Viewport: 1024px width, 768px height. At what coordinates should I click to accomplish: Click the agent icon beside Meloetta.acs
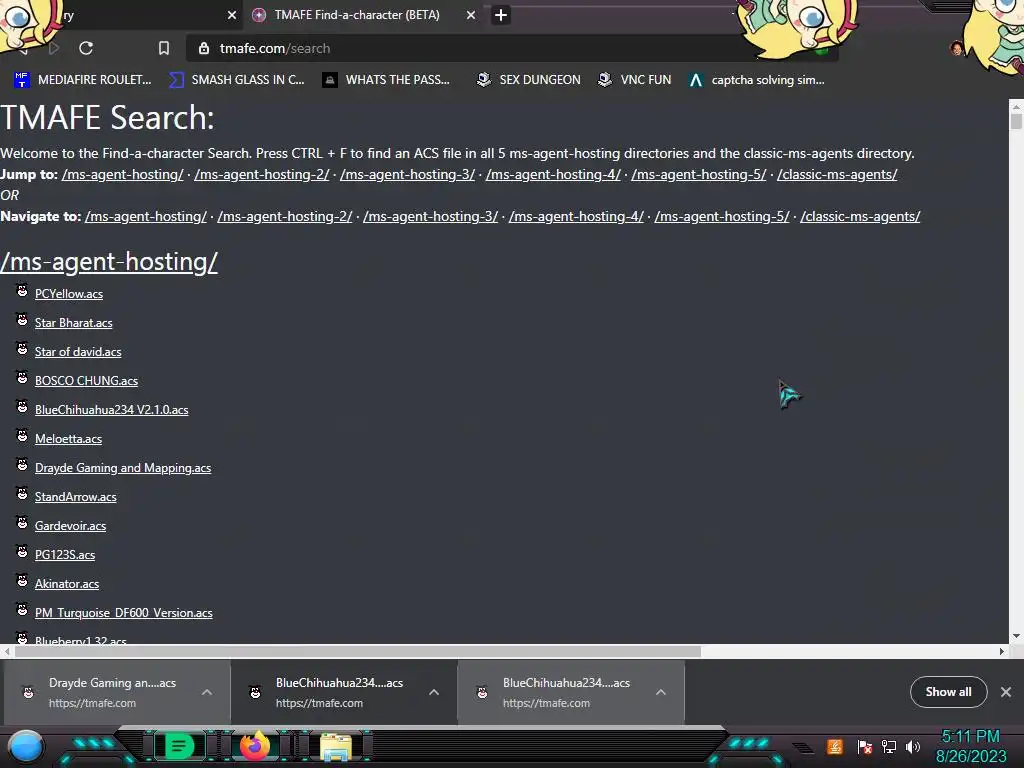pyautogui.click(x=22, y=436)
